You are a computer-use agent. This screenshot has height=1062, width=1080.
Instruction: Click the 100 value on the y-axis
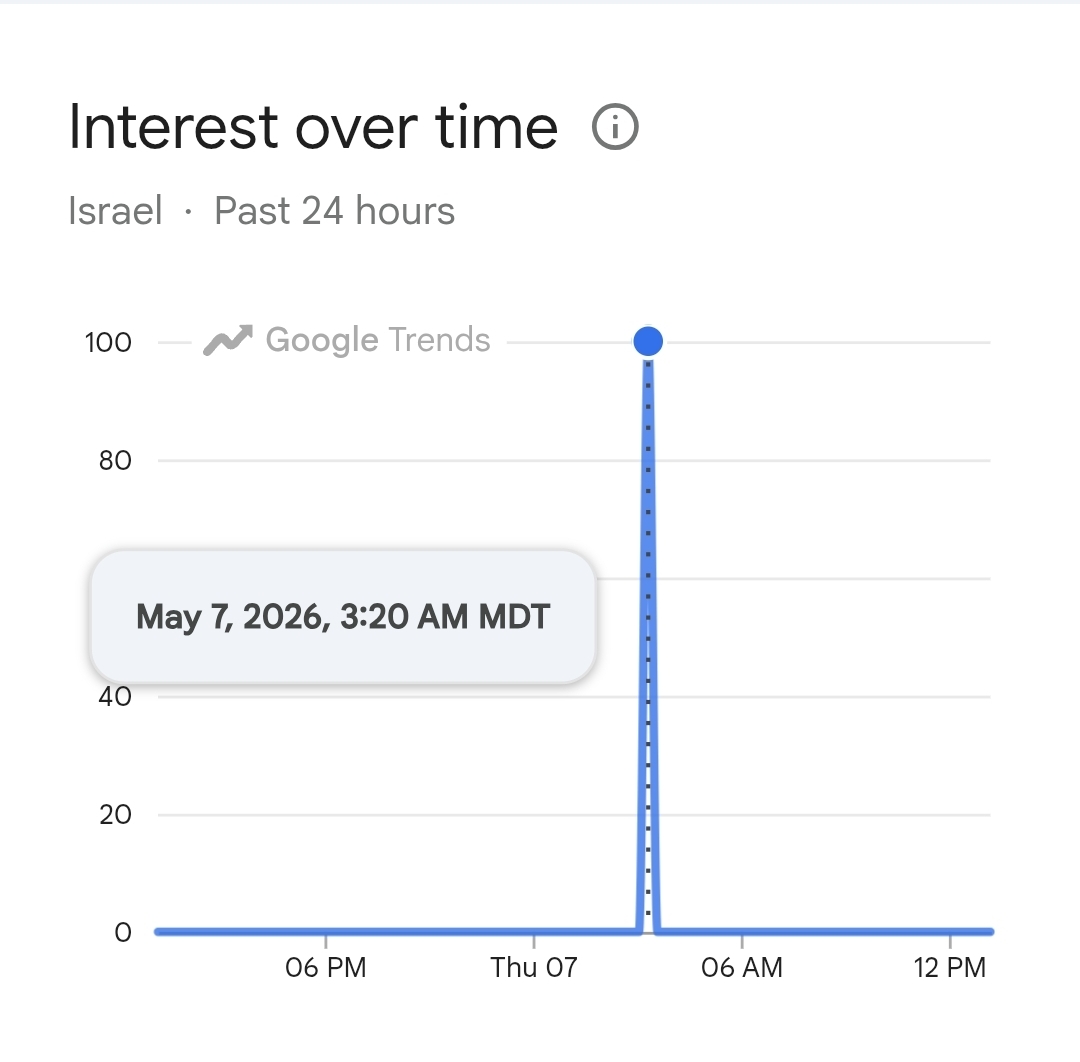click(x=108, y=342)
